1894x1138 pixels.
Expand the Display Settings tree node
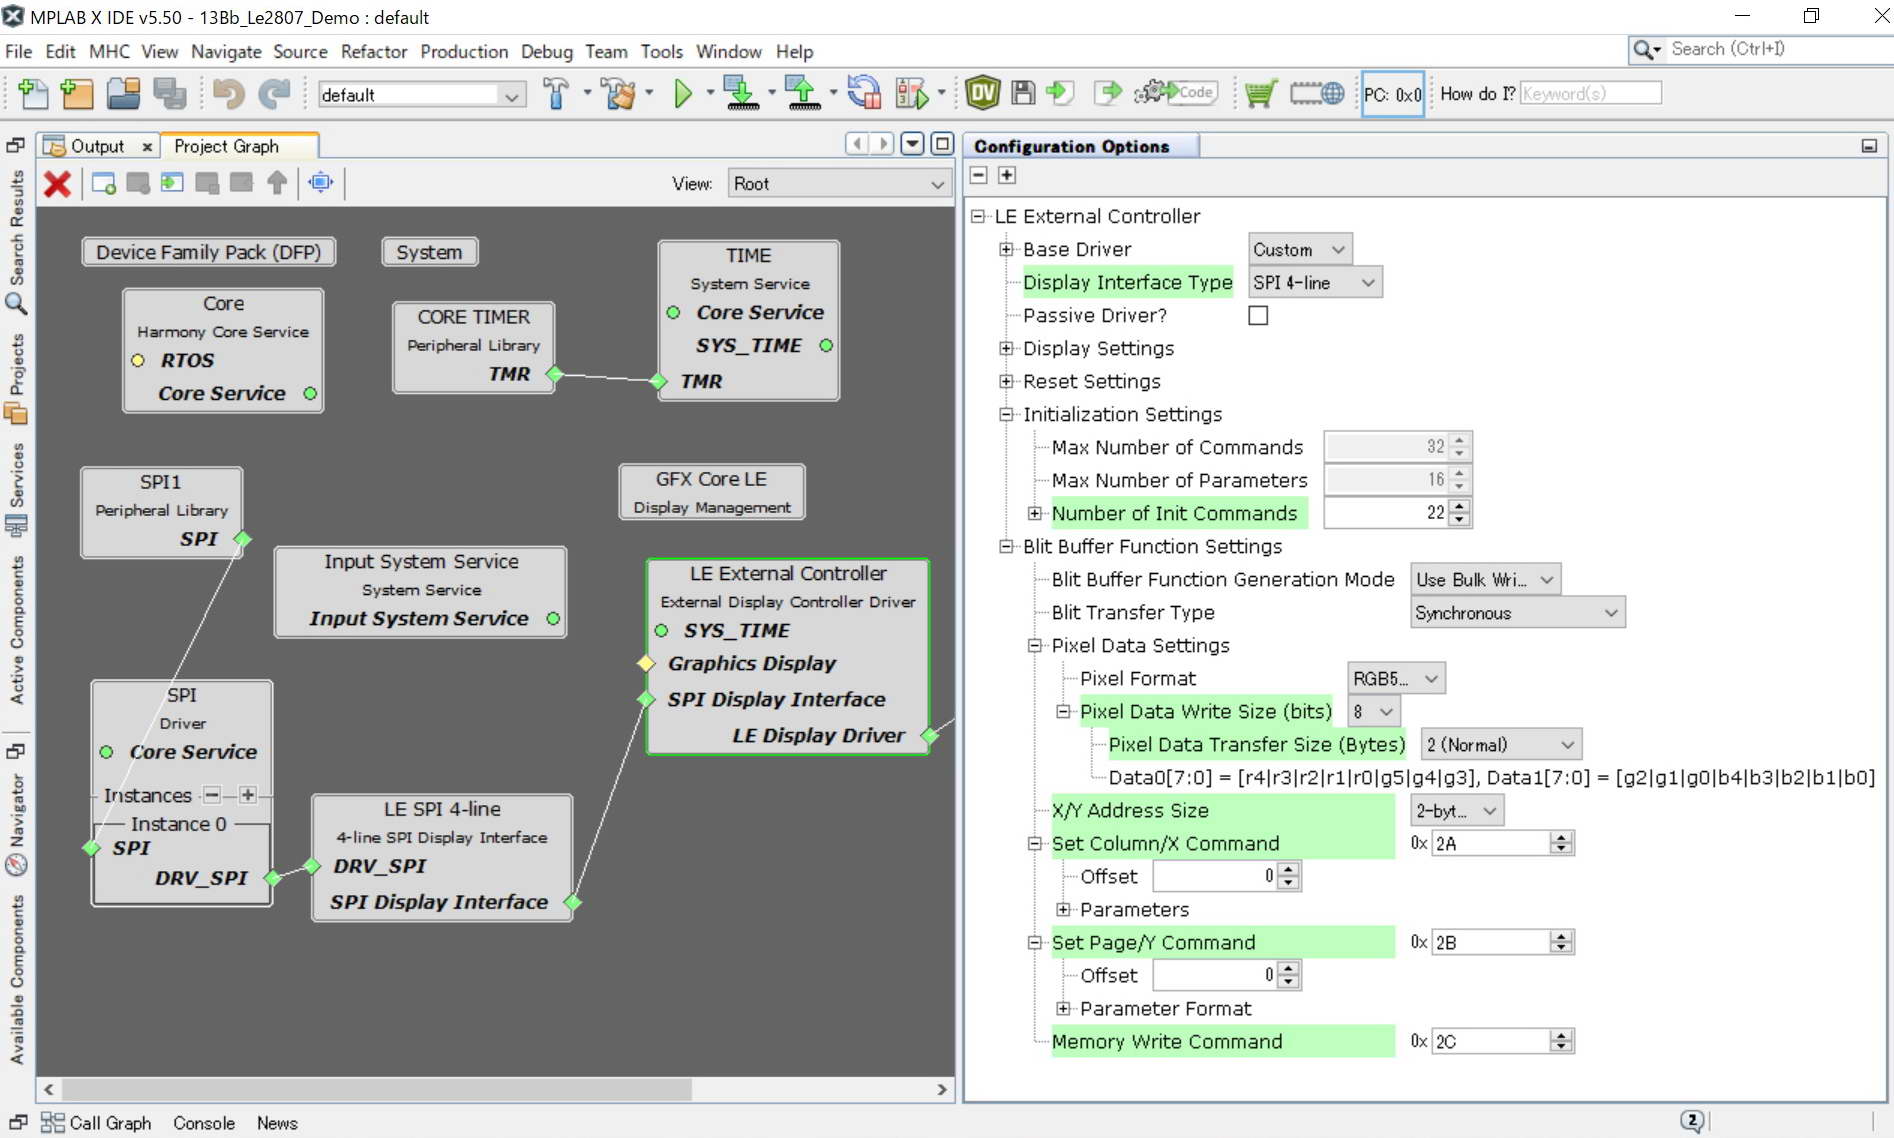pyautogui.click(x=1006, y=348)
